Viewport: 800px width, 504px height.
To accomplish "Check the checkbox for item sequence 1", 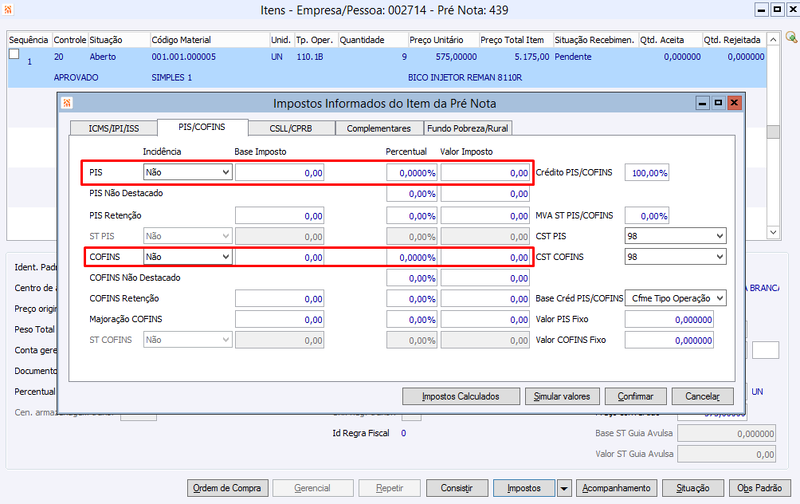I will [x=14, y=54].
